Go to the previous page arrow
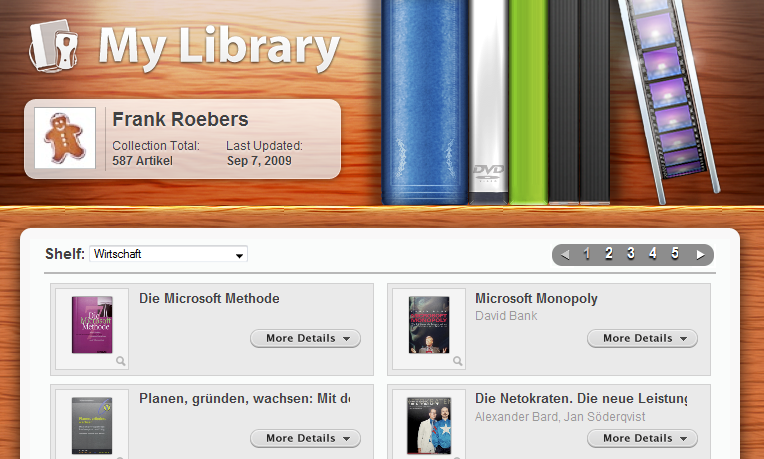Viewport: 764px width, 459px height. (565, 254)
